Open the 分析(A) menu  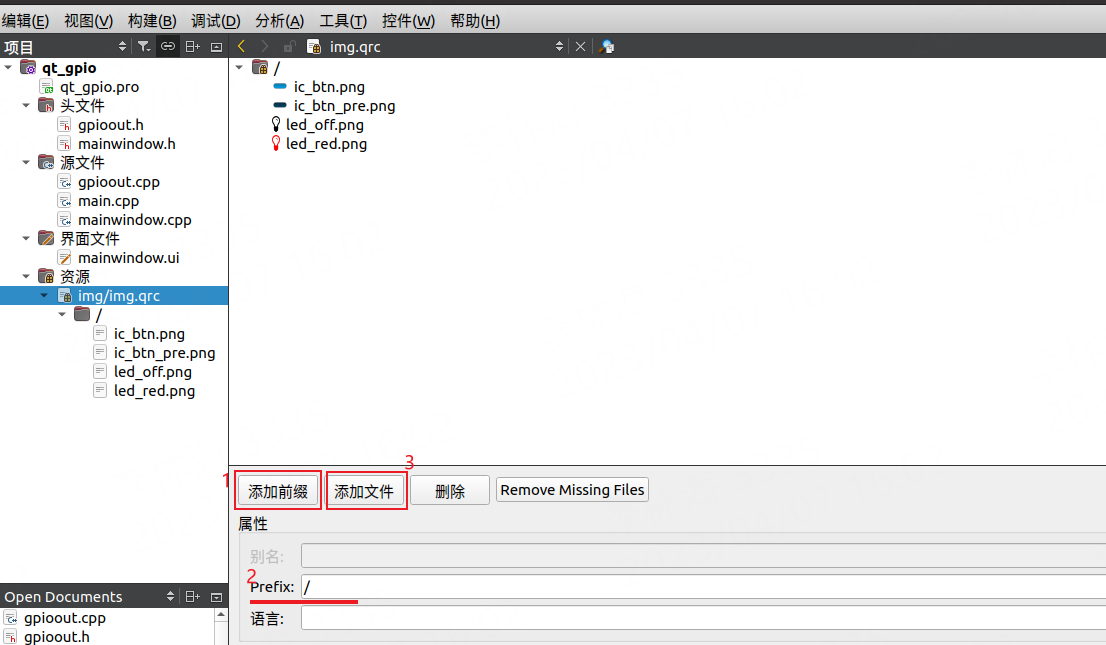279,21
